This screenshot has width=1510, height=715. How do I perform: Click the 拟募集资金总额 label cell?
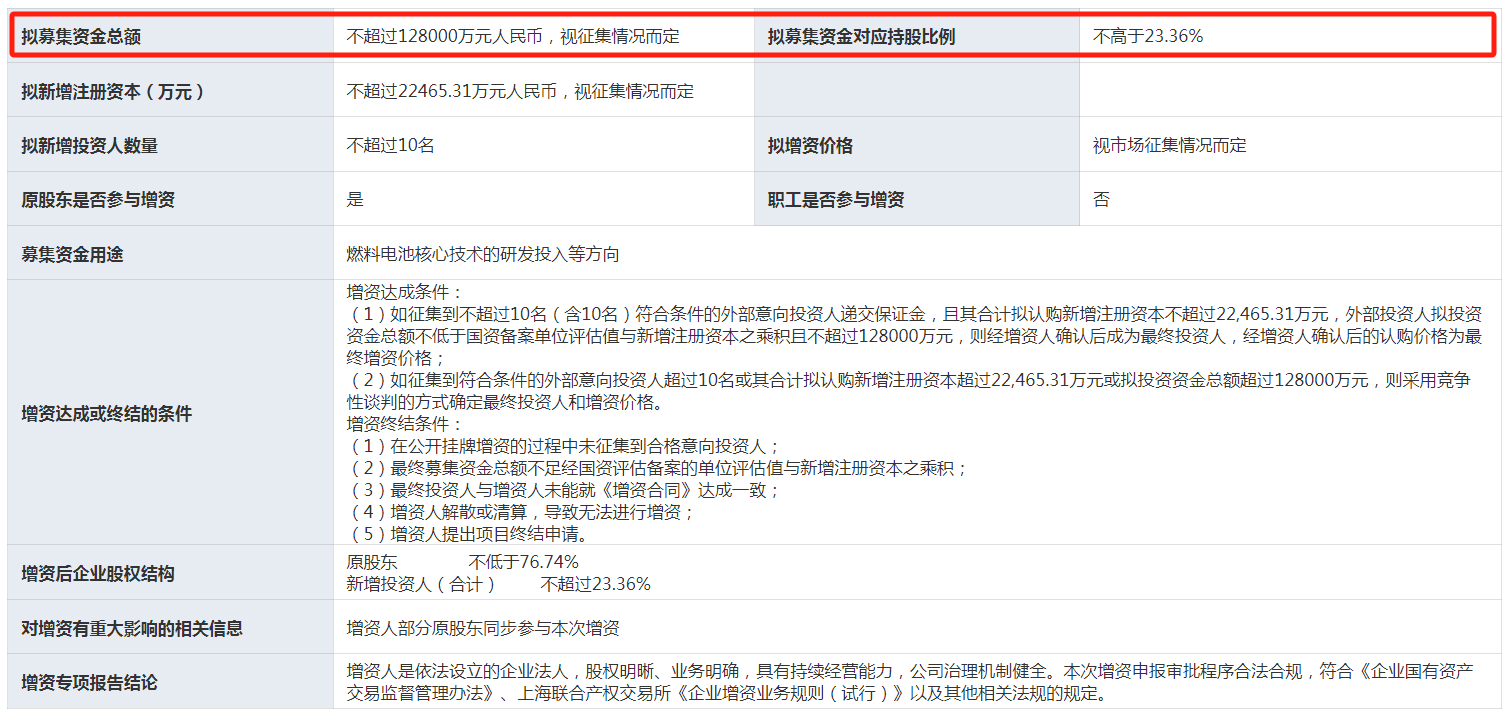click(x=82, y=37)
